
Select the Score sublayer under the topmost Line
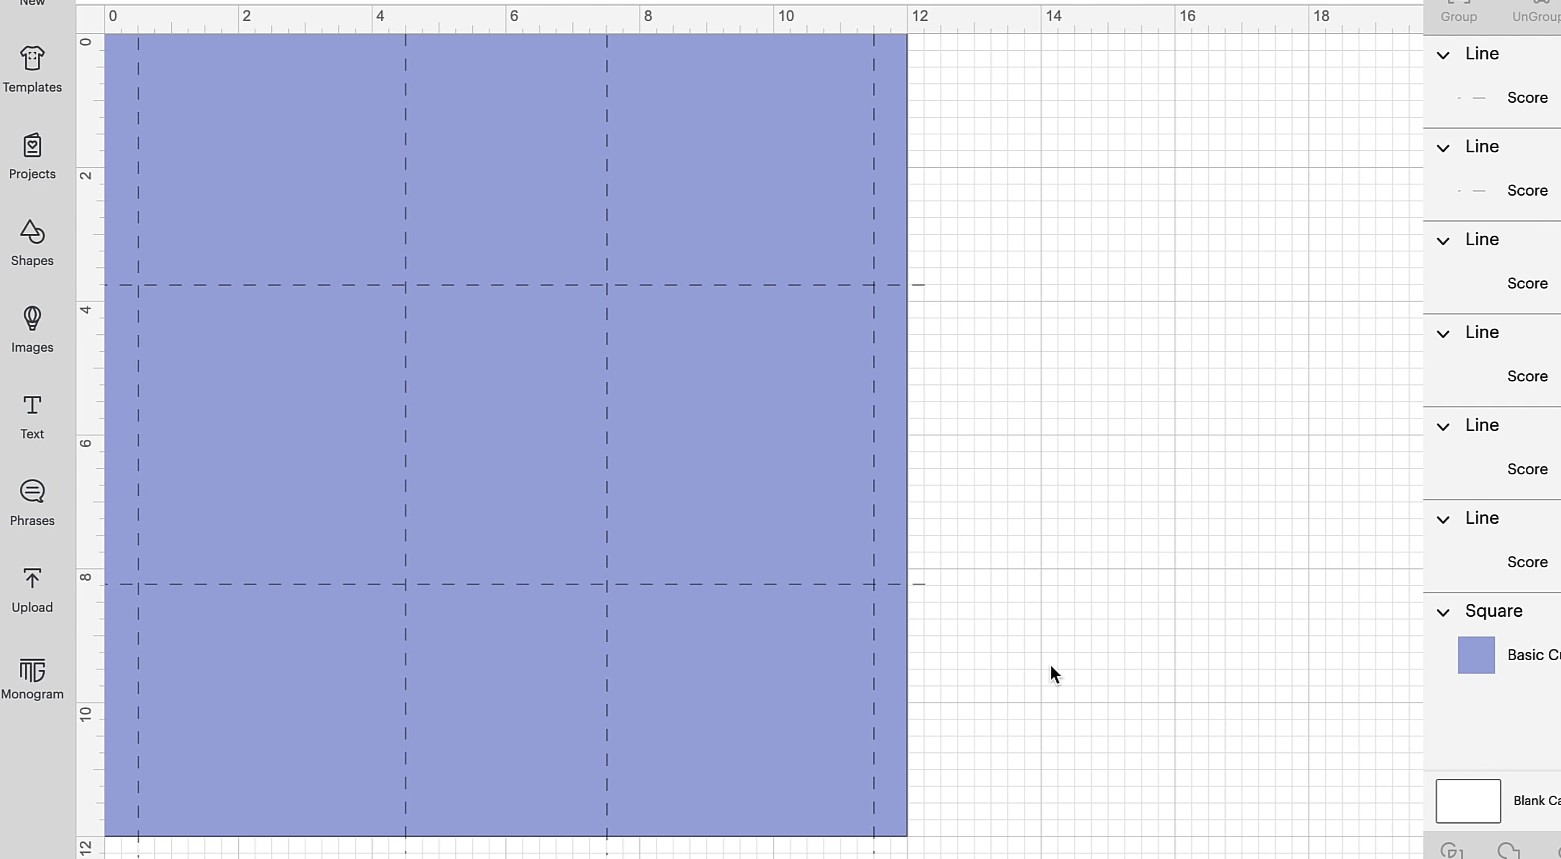pyautogui.click(x=1527, y=98)
